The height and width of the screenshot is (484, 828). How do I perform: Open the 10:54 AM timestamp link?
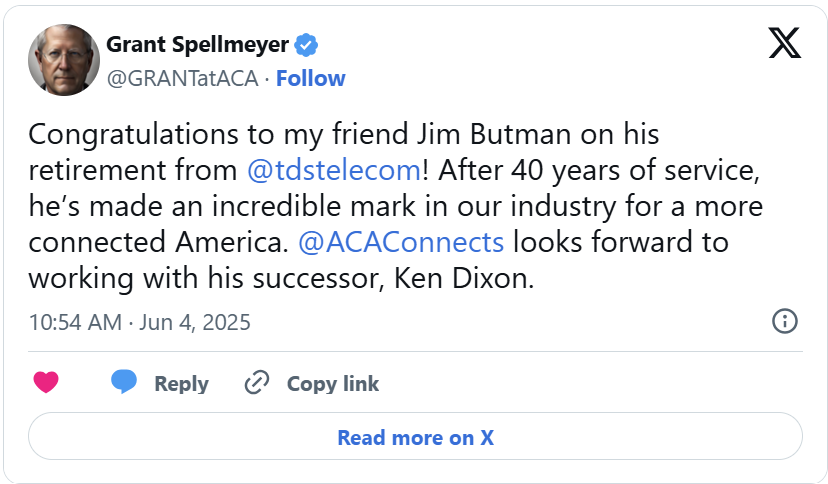click(x=75, y=322)
